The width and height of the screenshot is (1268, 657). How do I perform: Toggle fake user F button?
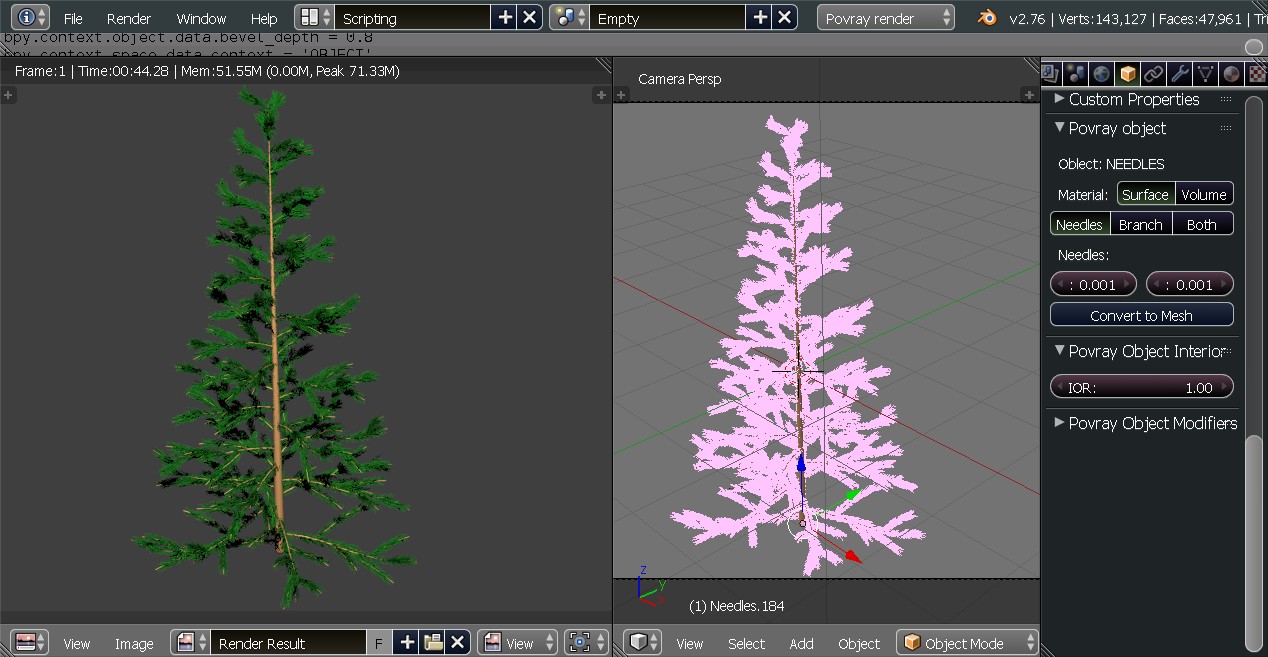[379, 643]
